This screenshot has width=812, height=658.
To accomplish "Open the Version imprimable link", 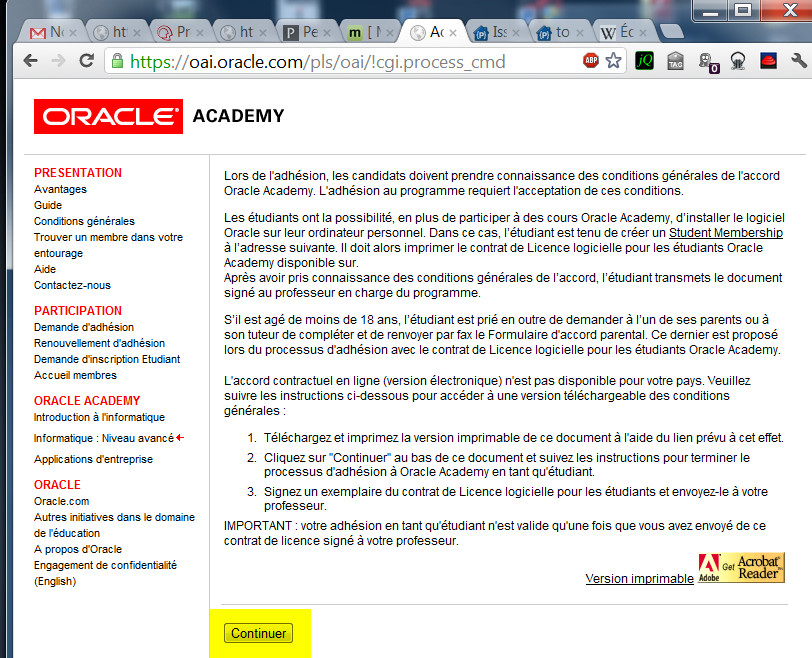I will 640,579.
